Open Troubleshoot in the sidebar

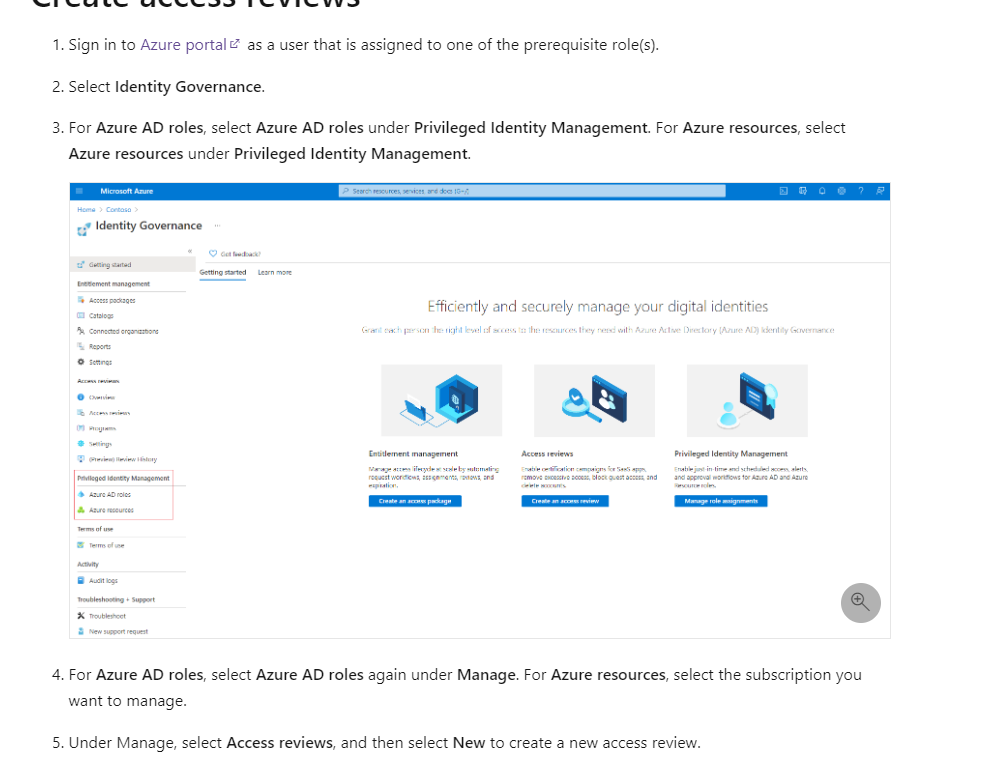coord(107,616)
